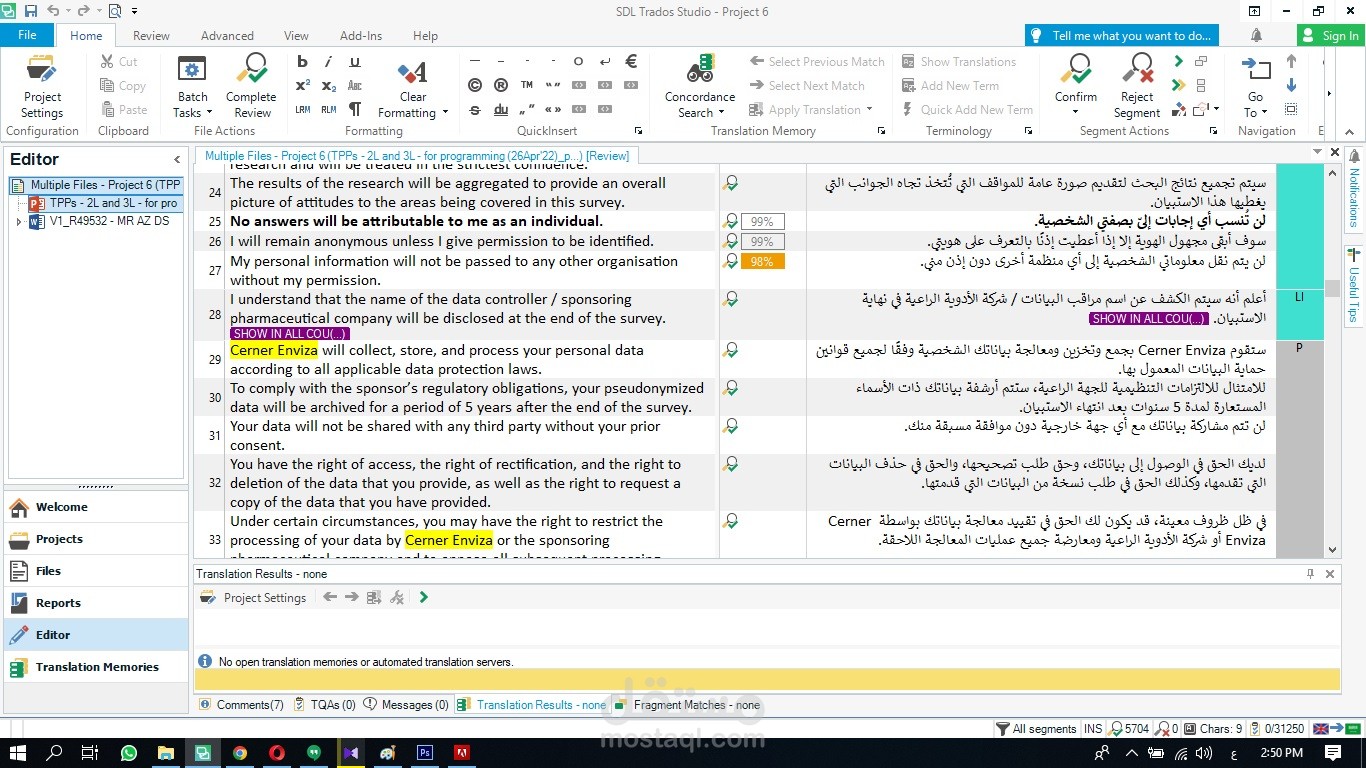
Task: Open Clear Formatting dropdown arrow
Action: coord(445,113)
